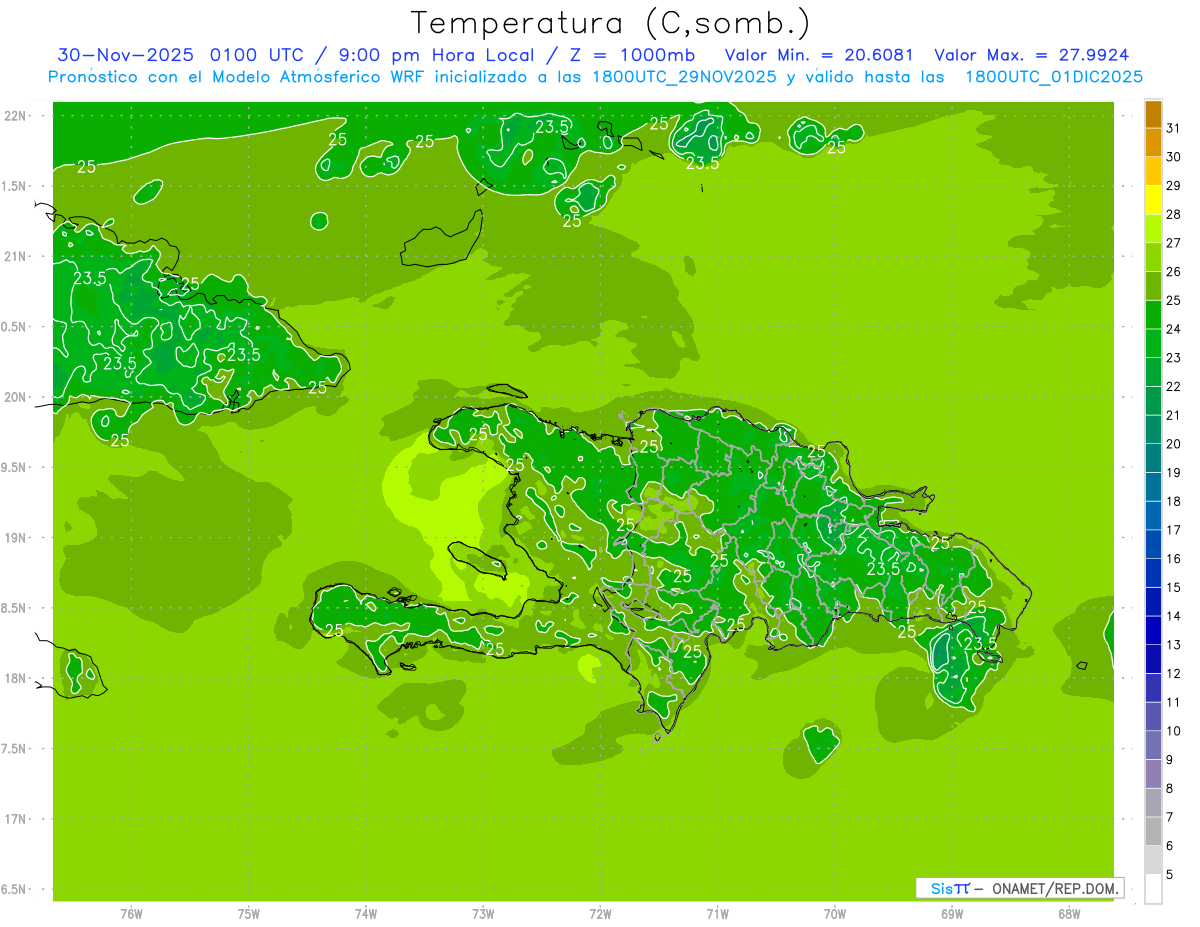Click the 73W longitude label
Image resolution: width=1200 pixels, height=927 pixels.
click(x=483, y=914)
